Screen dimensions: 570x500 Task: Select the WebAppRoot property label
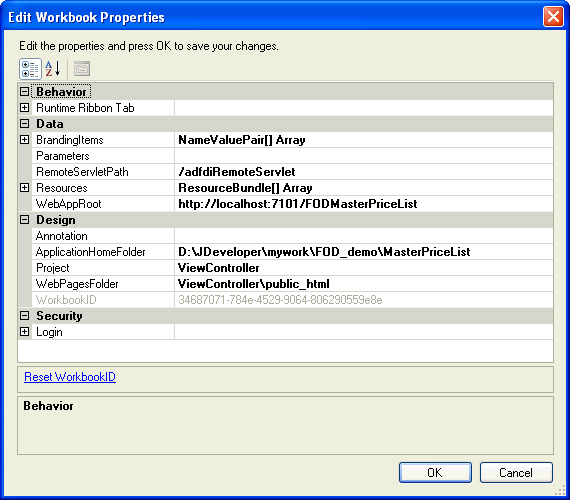tap(68, 204)
